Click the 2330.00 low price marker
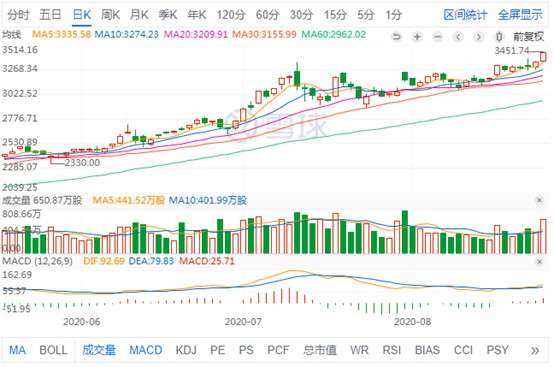The width and height of the screenshot is (554, 367). [82, 163]
